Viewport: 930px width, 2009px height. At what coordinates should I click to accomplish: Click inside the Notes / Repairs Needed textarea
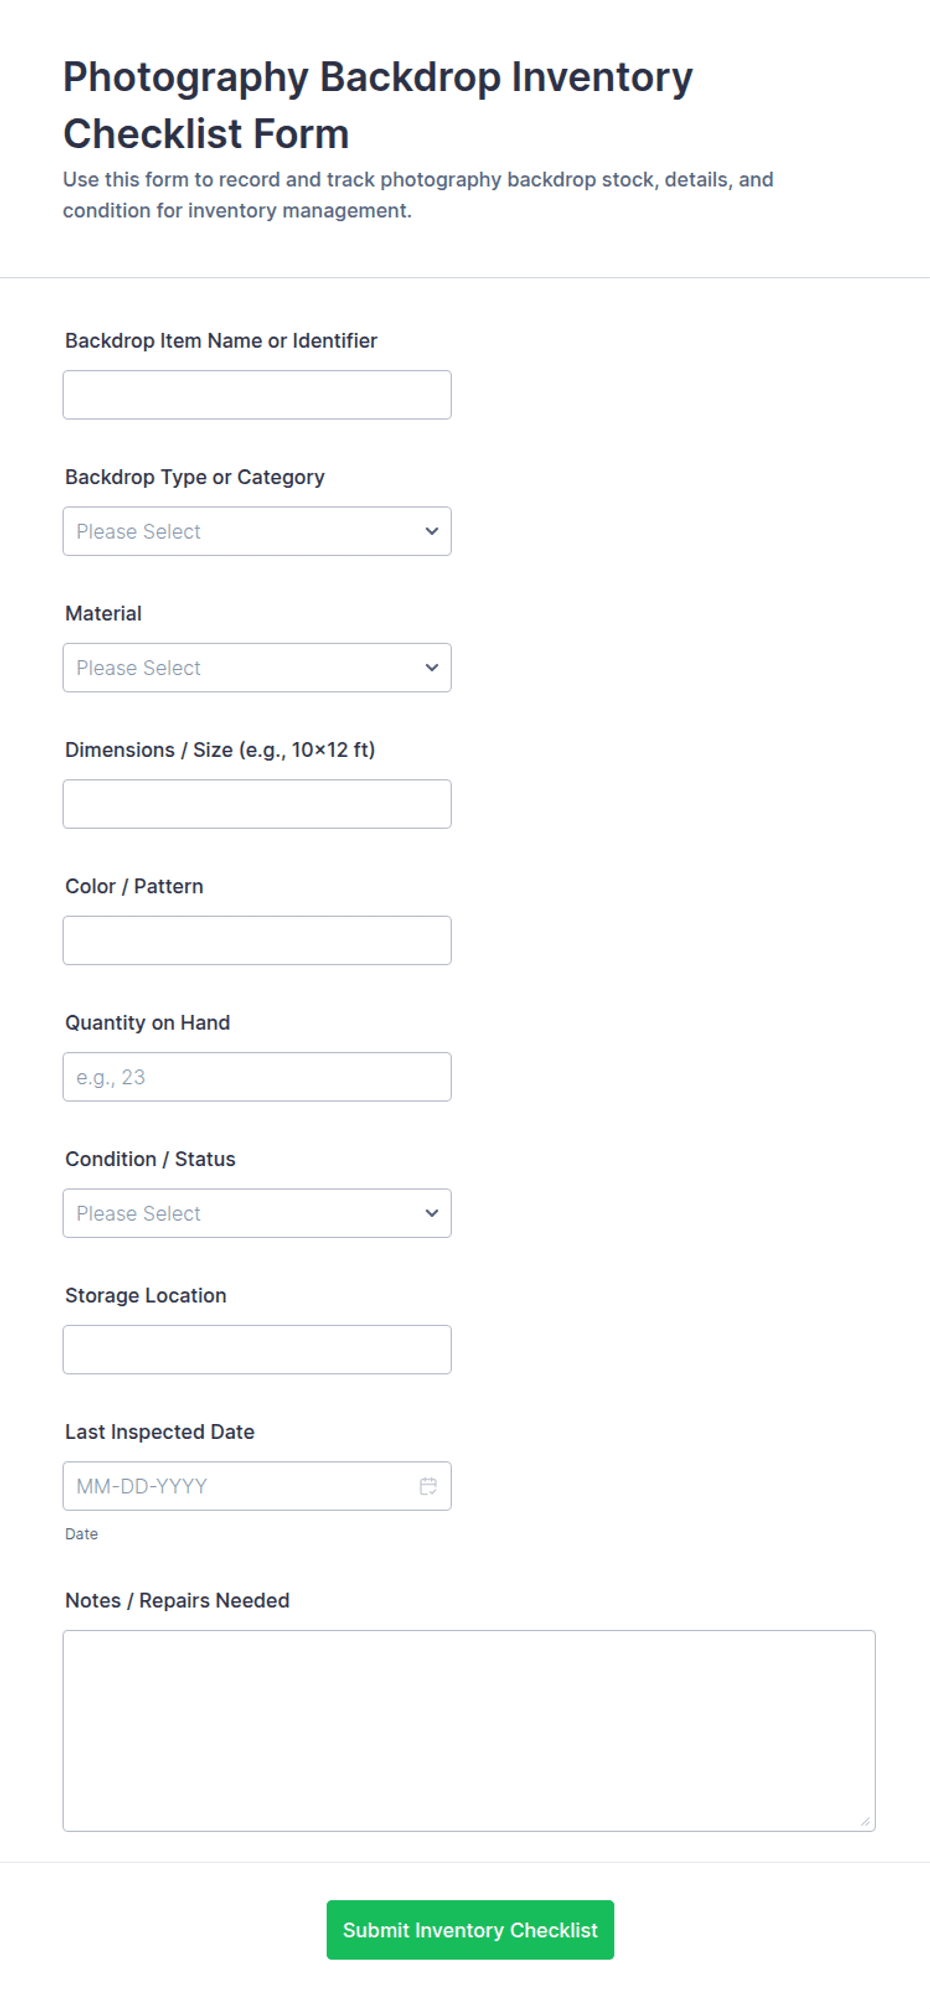(469, 1731)
